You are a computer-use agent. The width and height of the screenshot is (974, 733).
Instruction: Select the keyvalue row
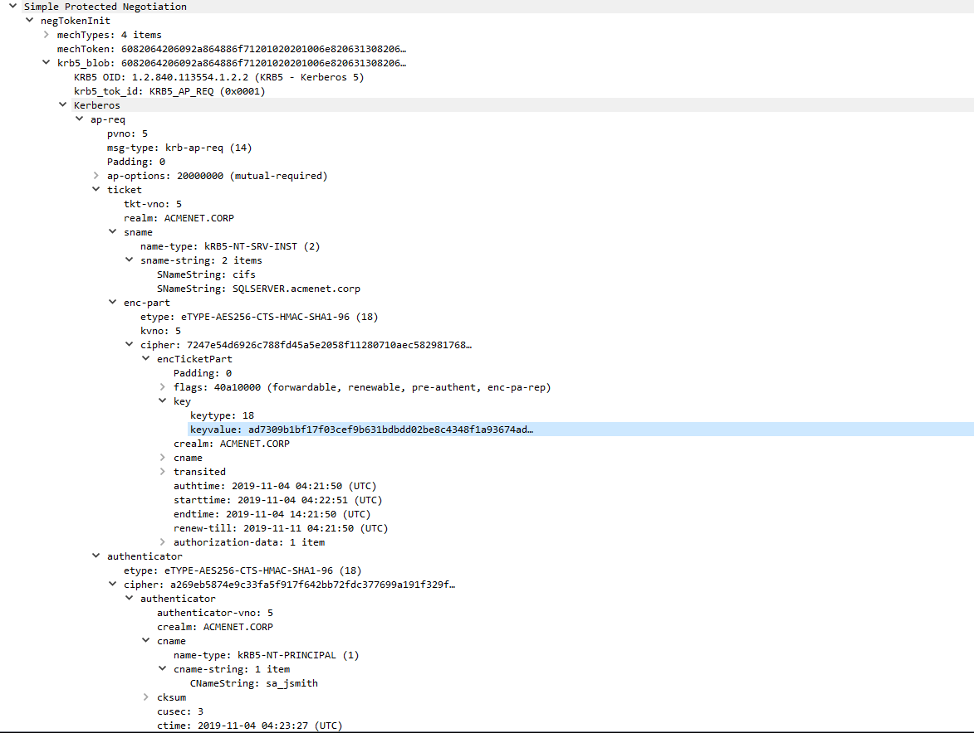tap(360, 429)
